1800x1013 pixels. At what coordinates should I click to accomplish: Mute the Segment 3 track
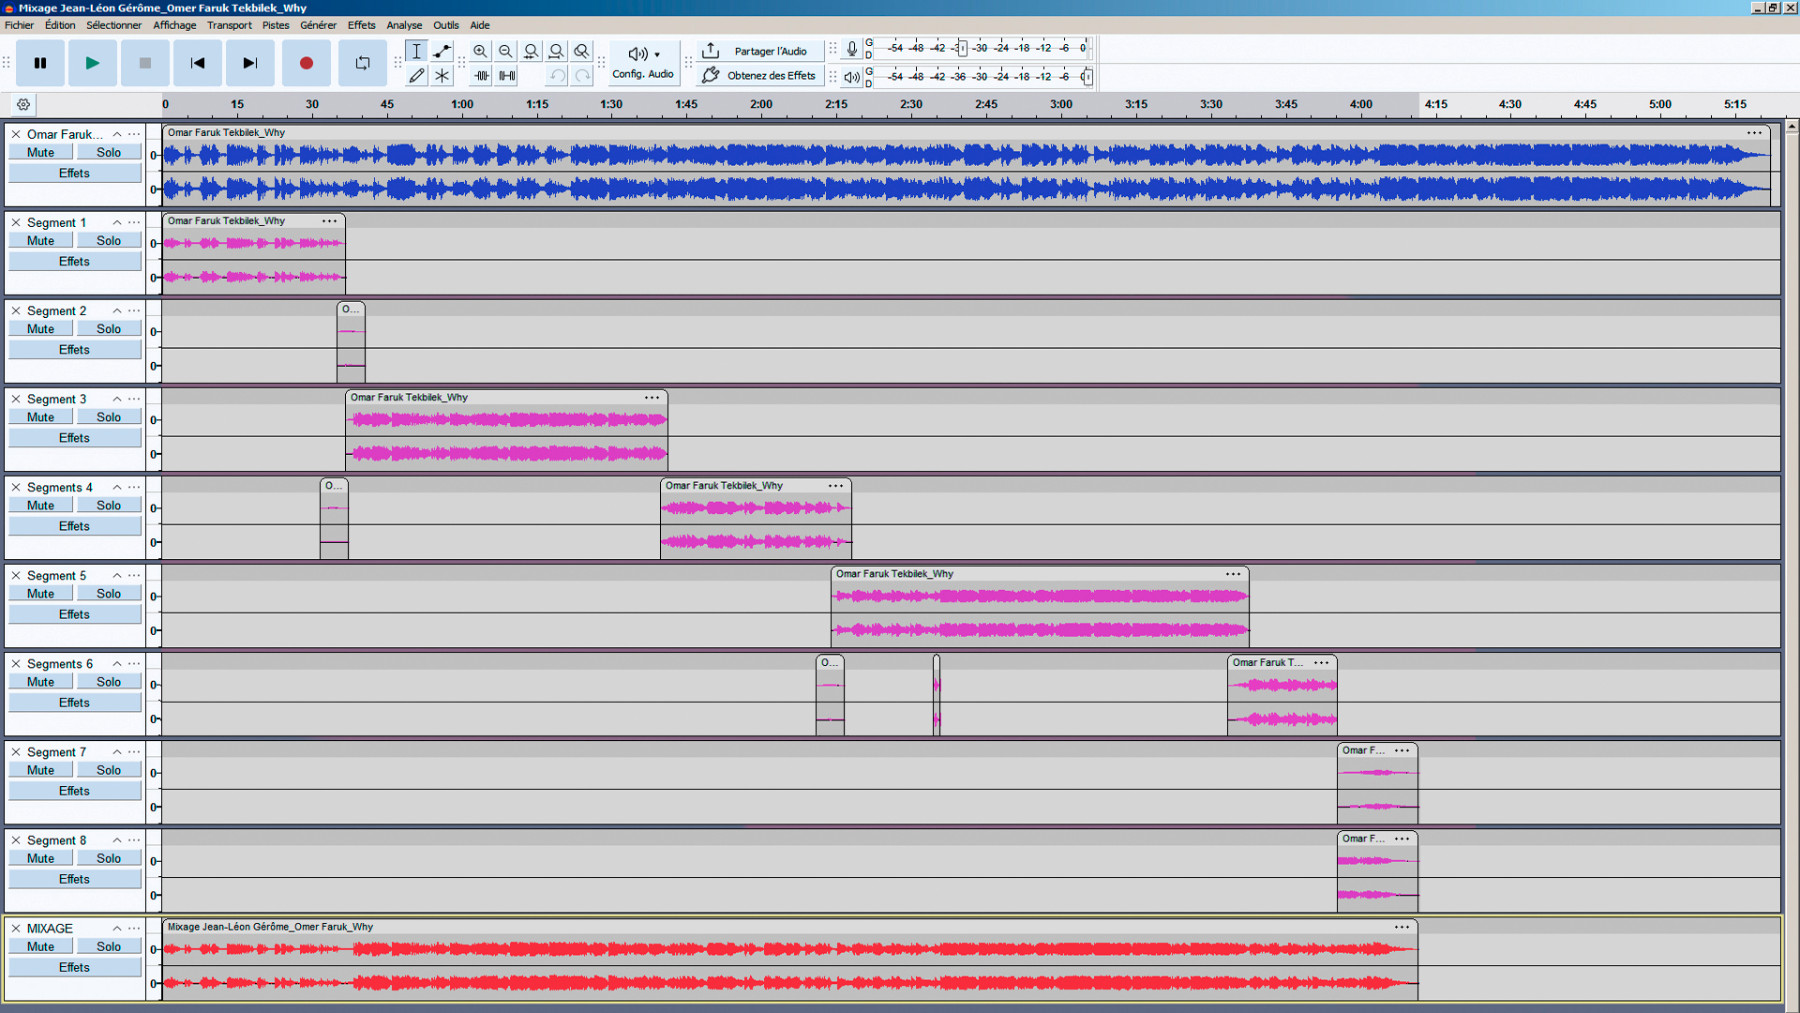pos(40,416)
